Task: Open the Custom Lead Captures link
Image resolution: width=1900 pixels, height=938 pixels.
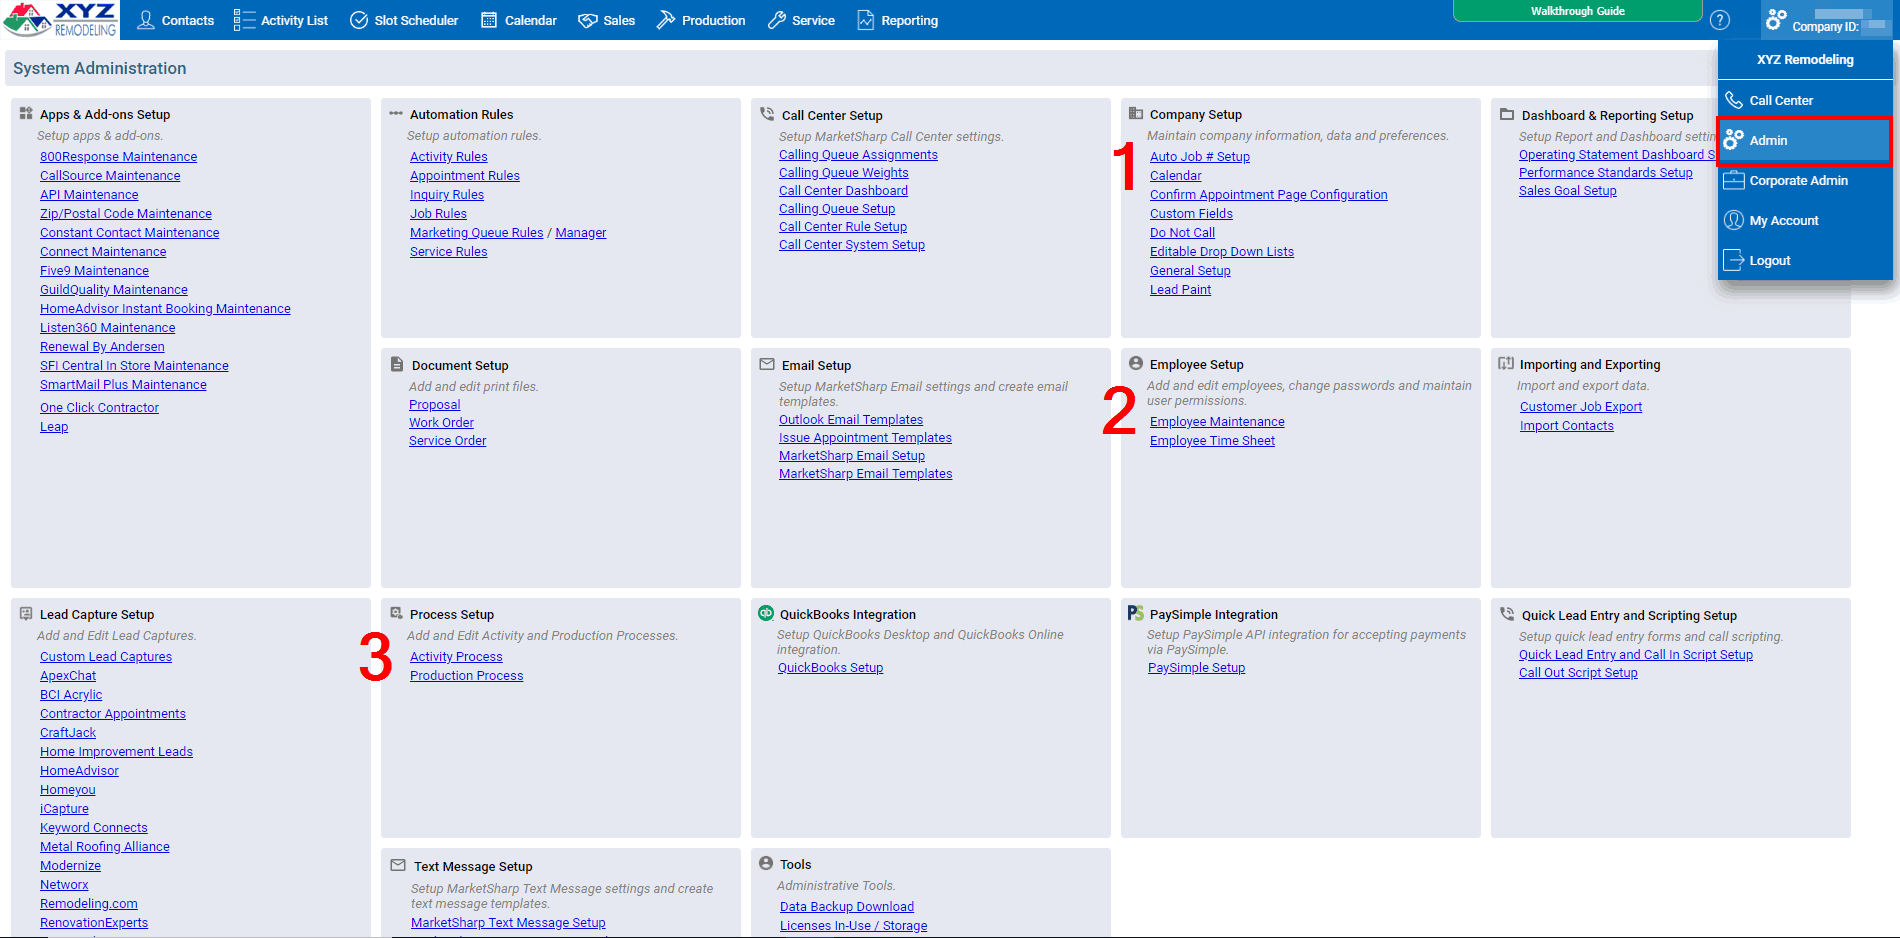Action: pos(106,657)
